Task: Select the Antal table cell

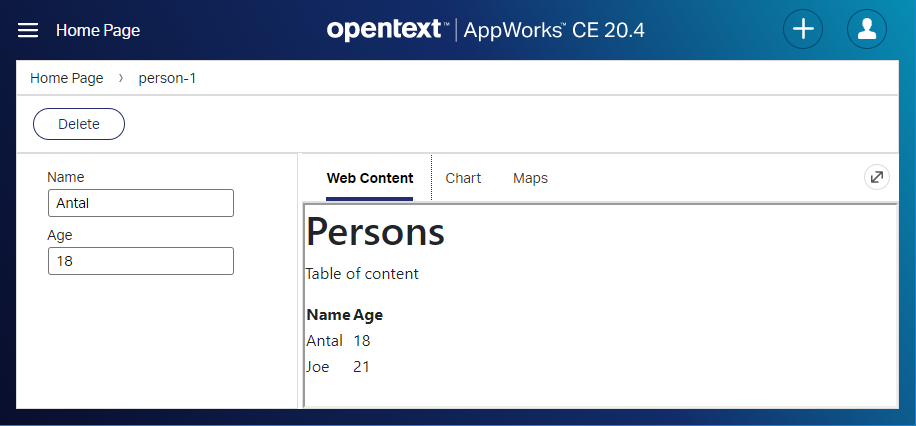Action: 324,341
